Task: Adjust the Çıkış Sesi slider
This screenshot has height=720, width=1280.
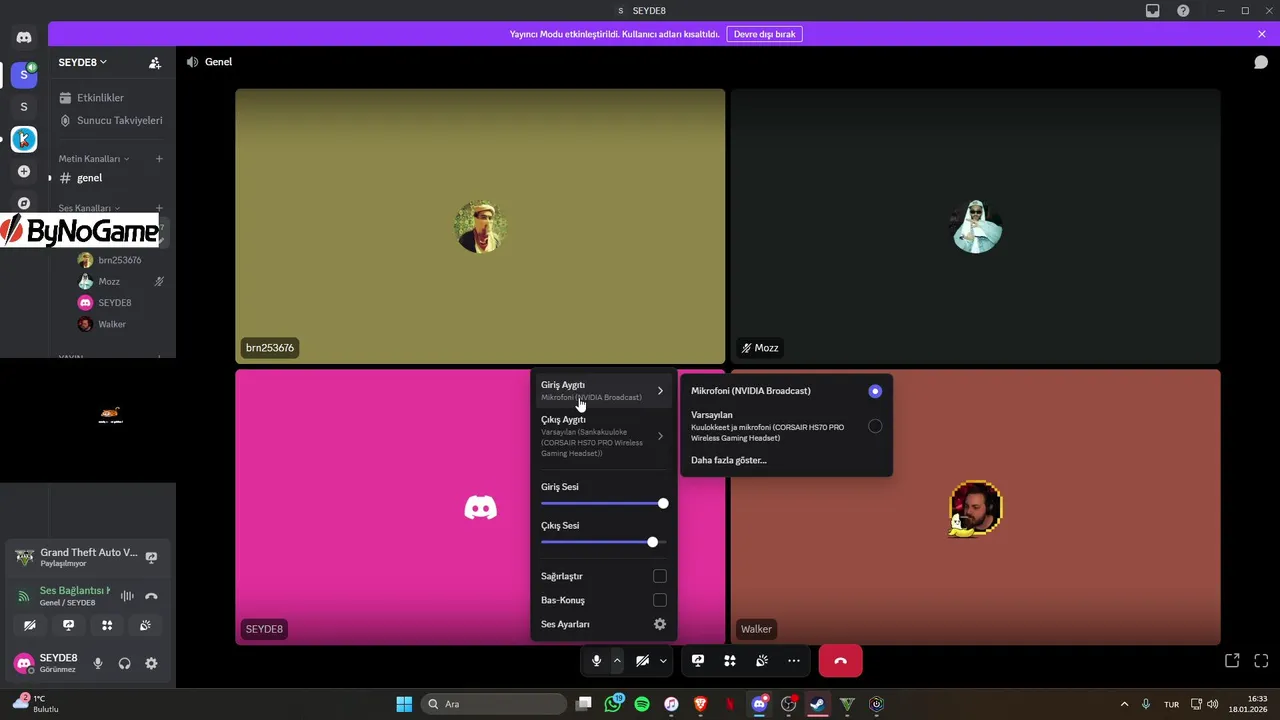Action: [604, 542]
